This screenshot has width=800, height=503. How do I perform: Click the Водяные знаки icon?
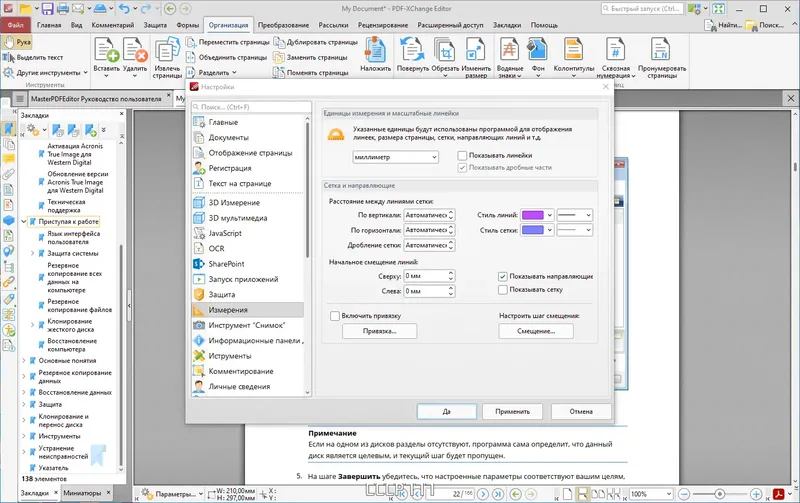tap(510, 50)
